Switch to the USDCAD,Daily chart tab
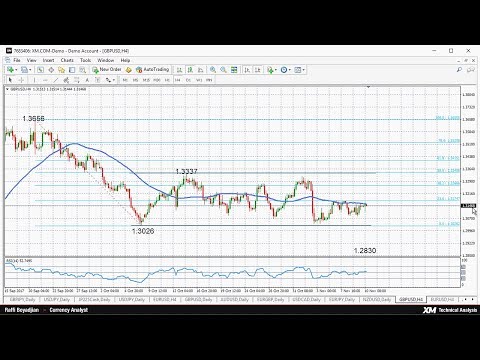 (306, 300)
